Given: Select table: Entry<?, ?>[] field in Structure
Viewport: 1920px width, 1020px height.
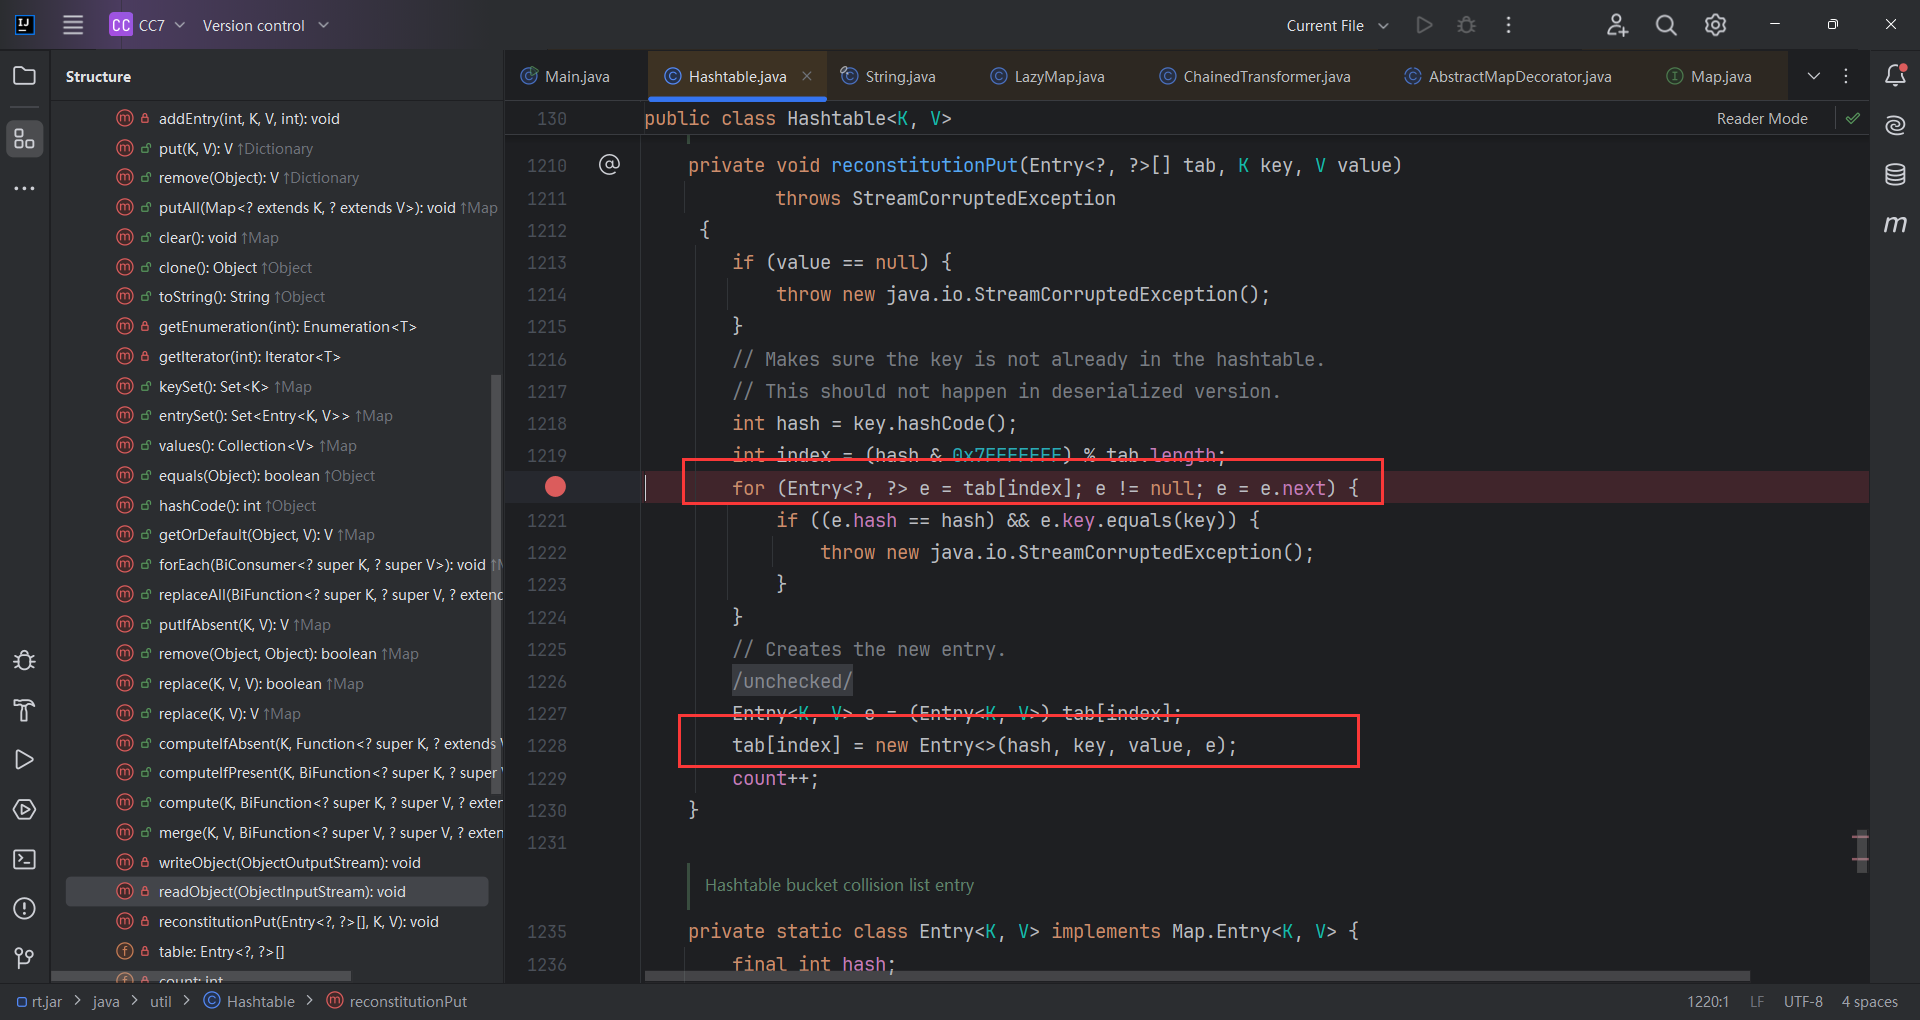Looking at the screenshot, I should (277, 952).
